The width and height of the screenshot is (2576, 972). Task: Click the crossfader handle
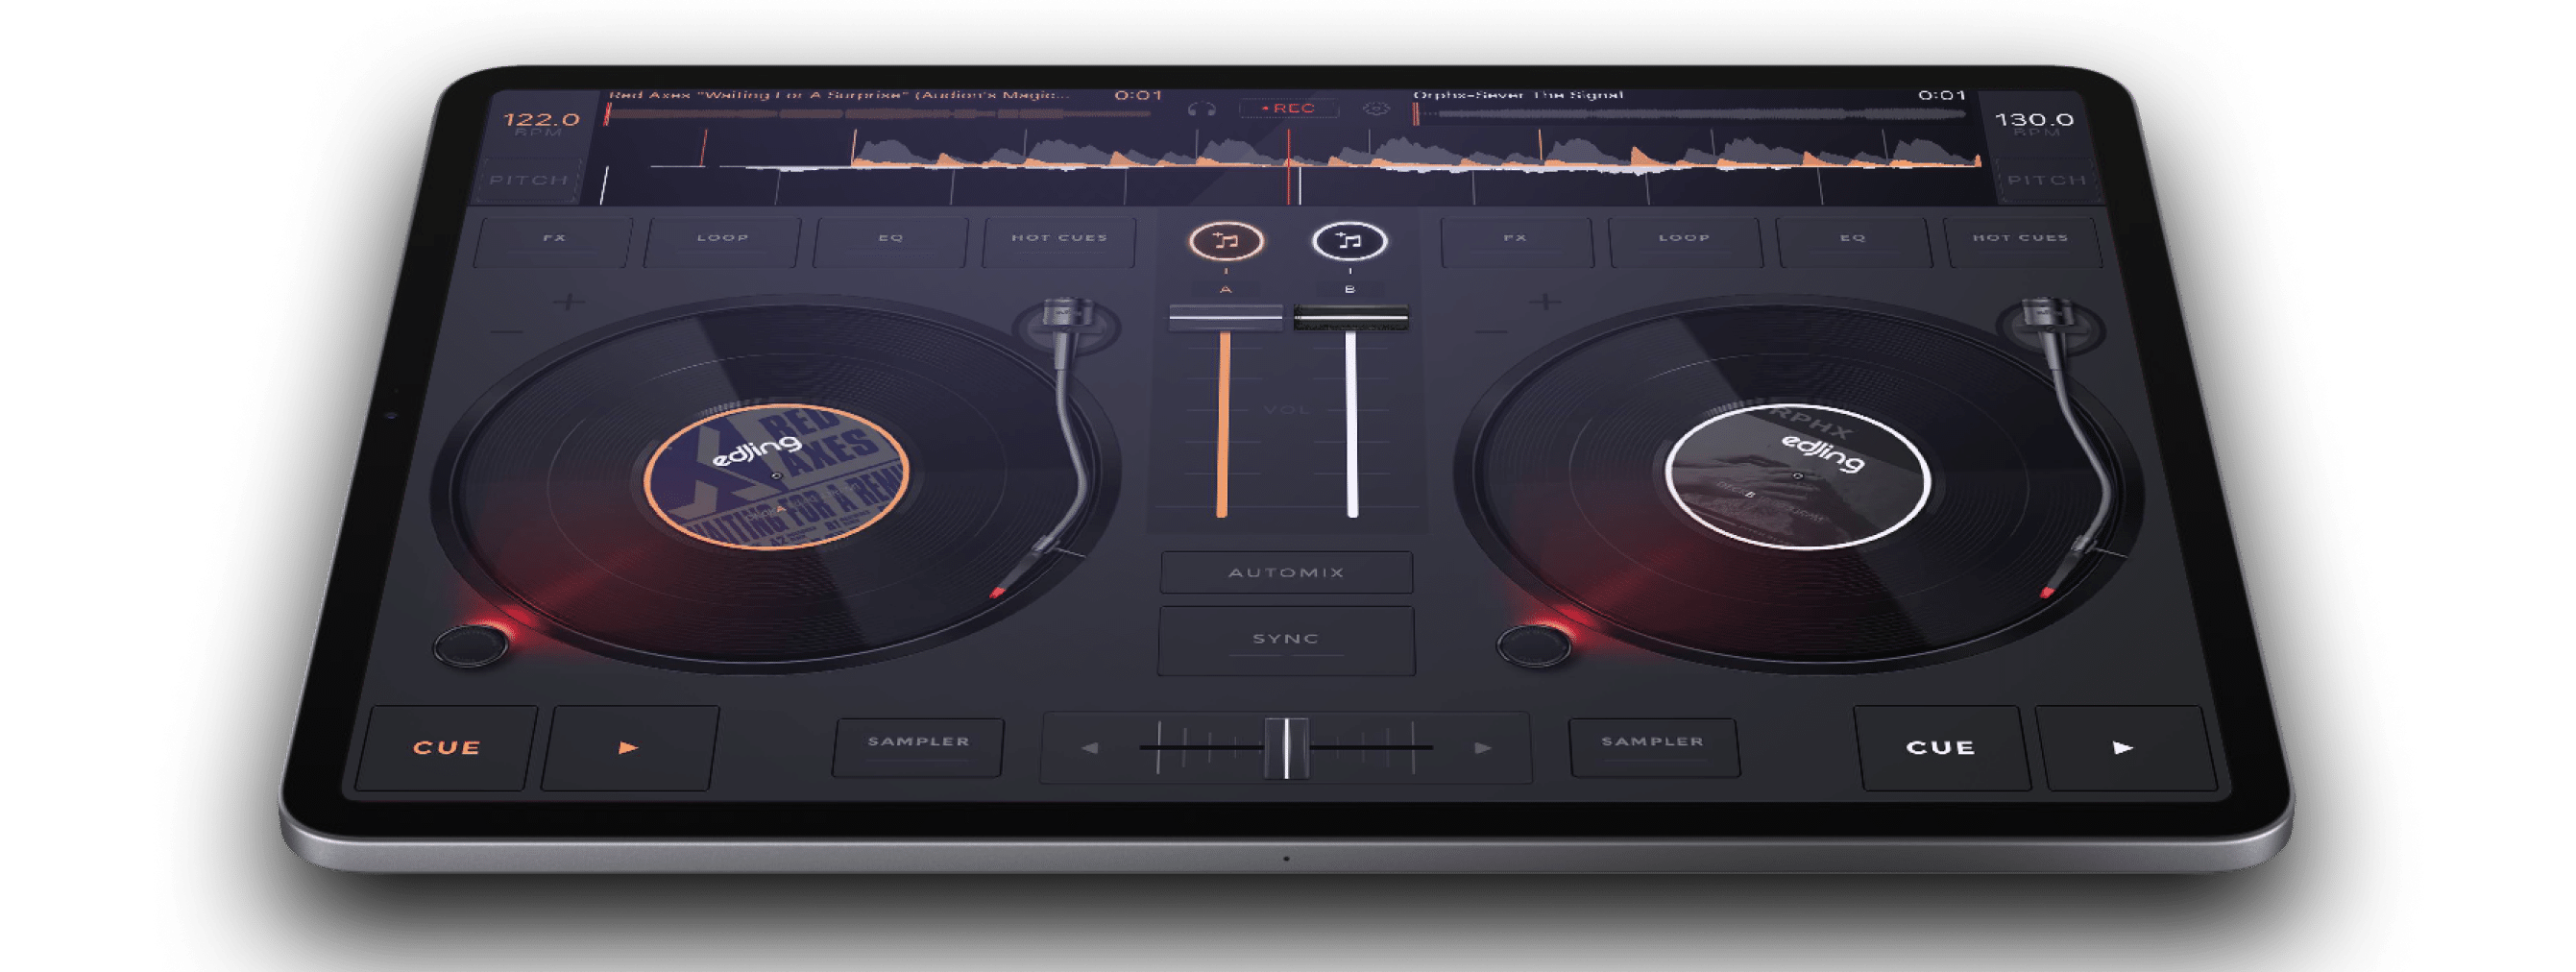click(1286, 747)
